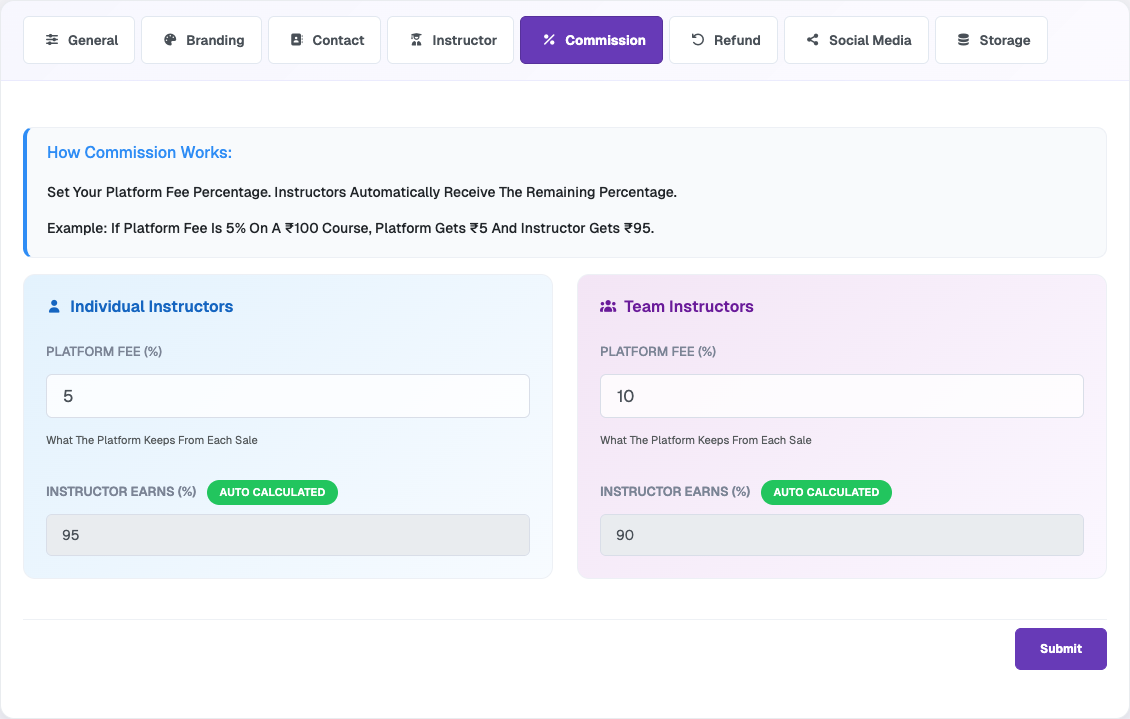Submit the commission settings

[1061, 649]
